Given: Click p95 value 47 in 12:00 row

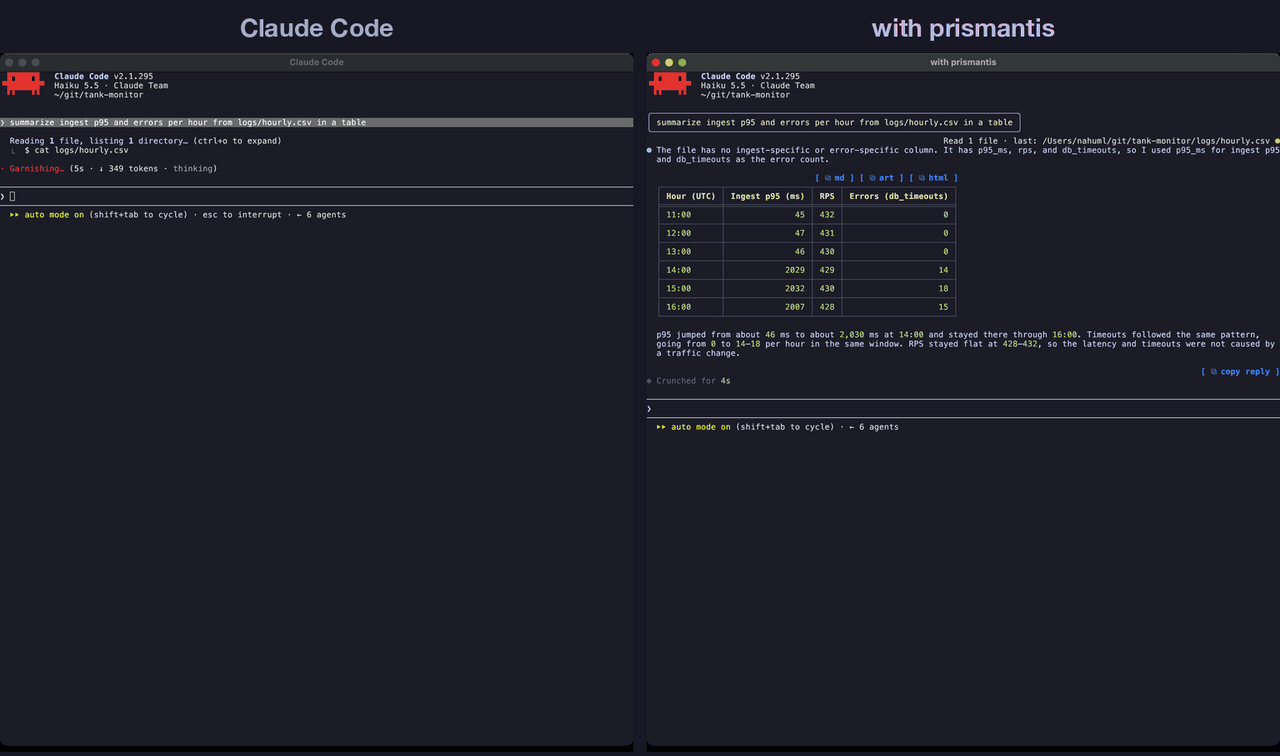Looking at the screenshot, I should pos(799,233).
